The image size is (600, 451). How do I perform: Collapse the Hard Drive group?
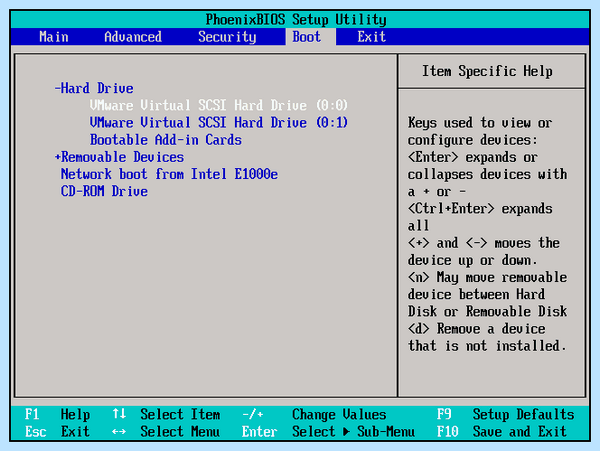[x=94, y=88]
